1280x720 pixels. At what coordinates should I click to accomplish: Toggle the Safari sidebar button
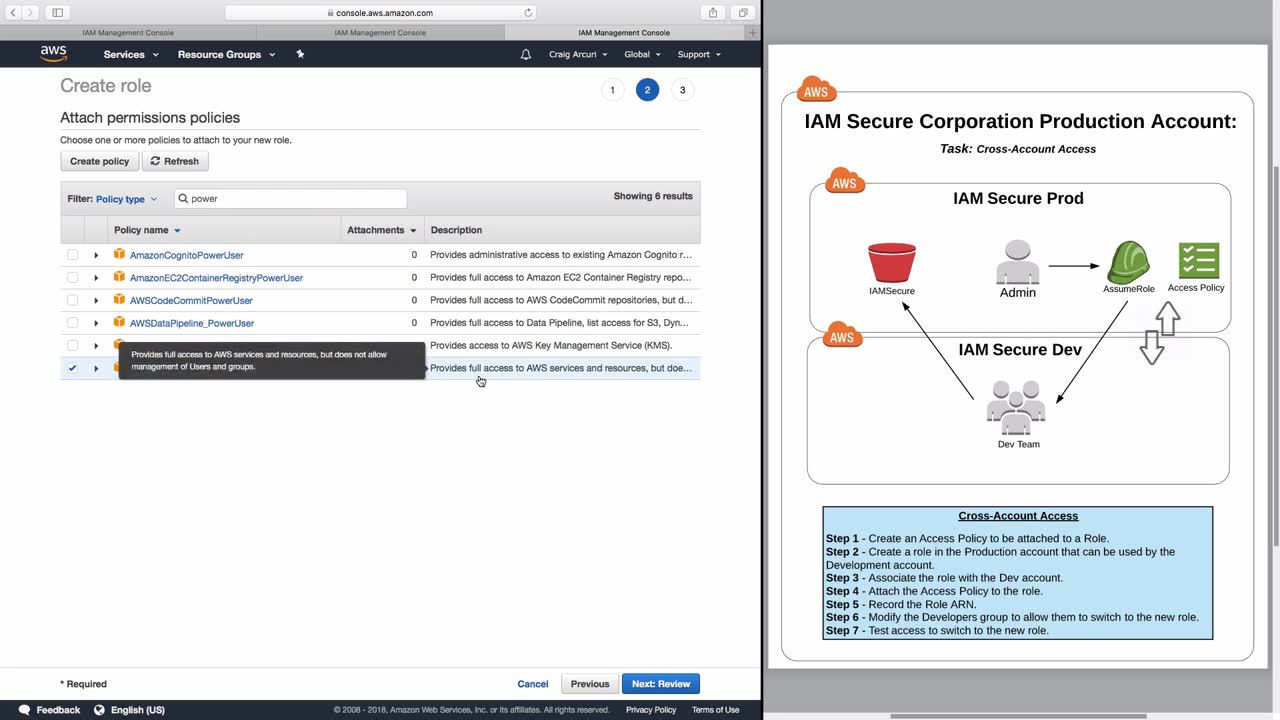tap(57, 12)
